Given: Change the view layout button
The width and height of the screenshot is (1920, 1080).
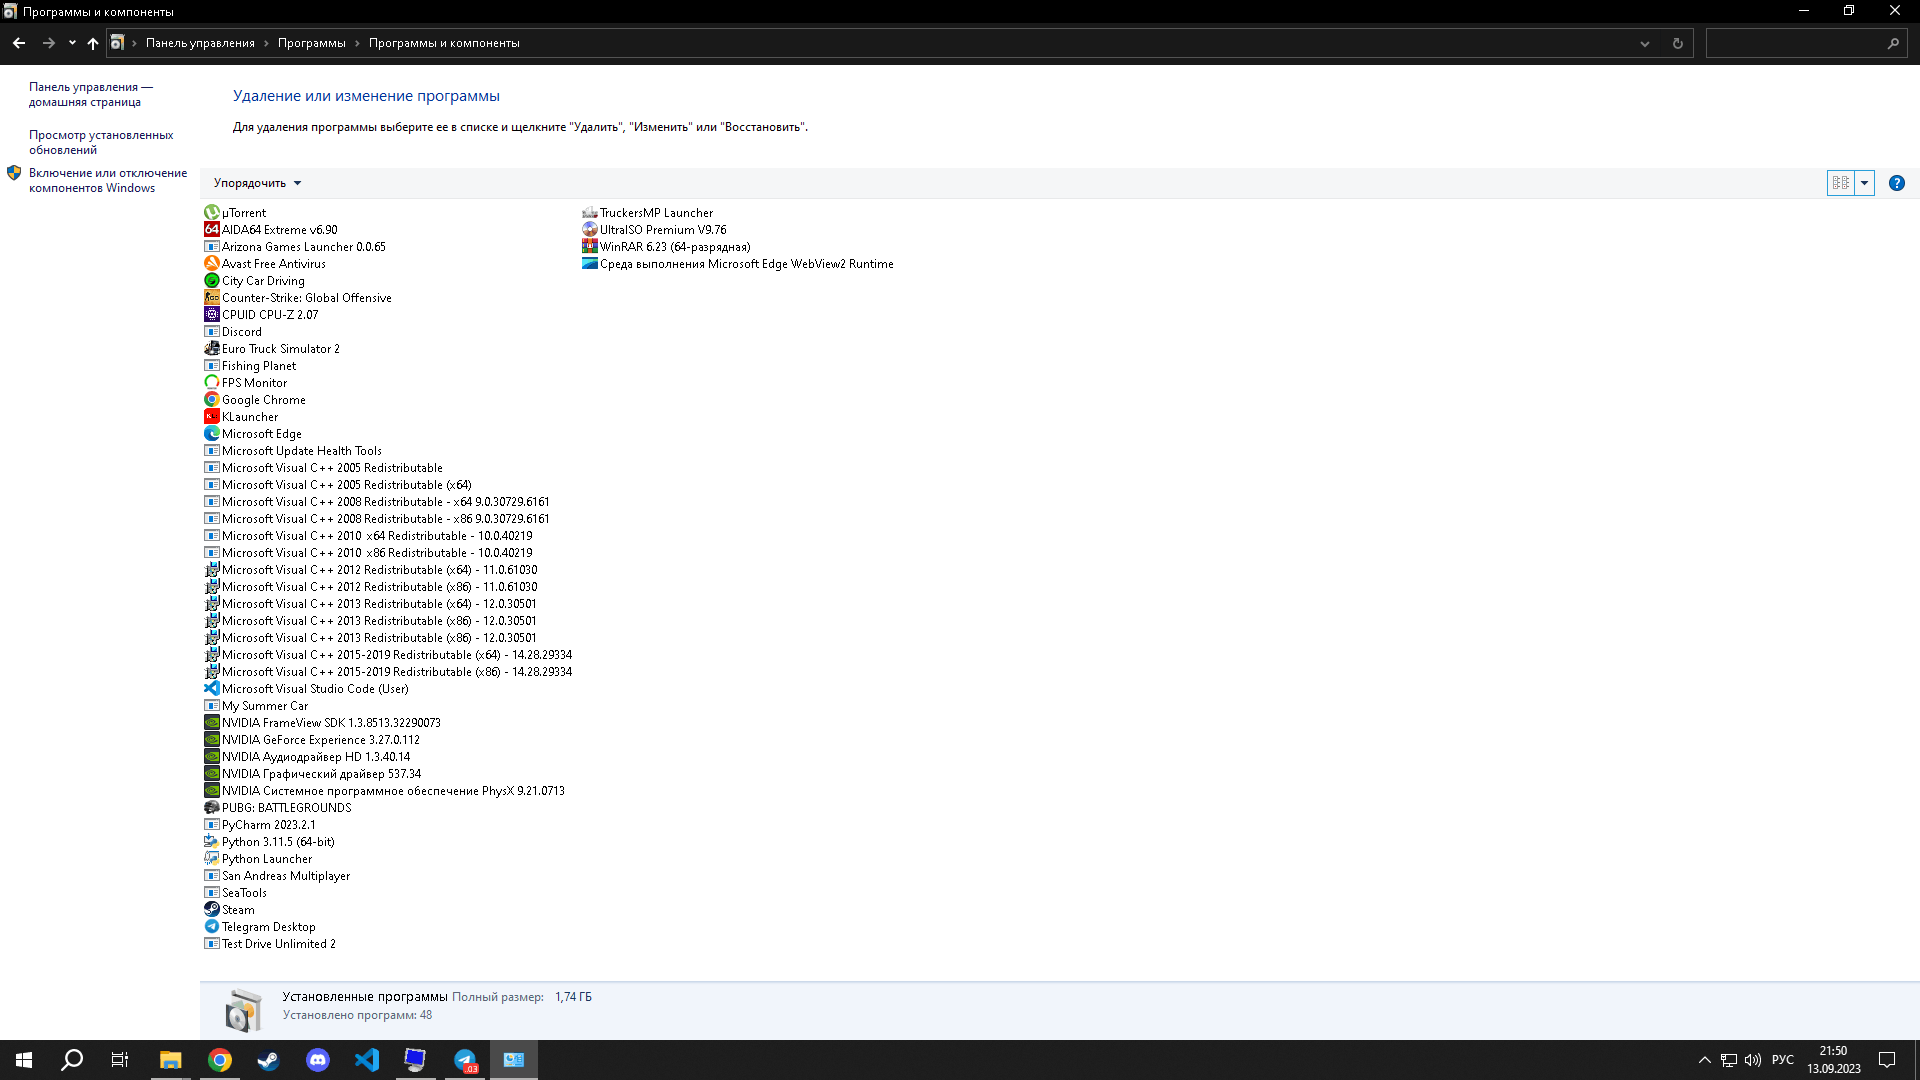Looking at the screenshot, I should pos(1841,183).
